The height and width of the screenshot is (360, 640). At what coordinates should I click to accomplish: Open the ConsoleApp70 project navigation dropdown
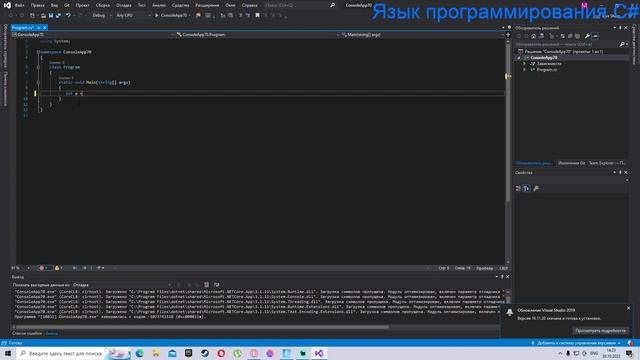click(x=93, y=35)
